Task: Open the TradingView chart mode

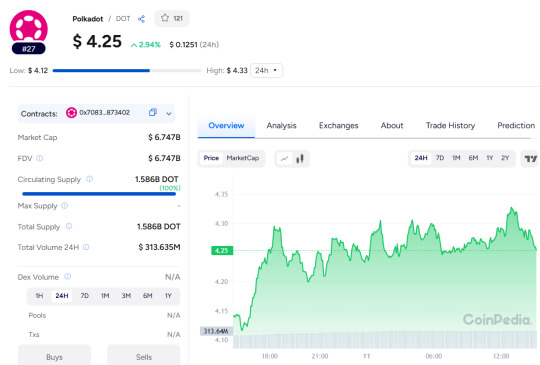Action: pos(530,159)
